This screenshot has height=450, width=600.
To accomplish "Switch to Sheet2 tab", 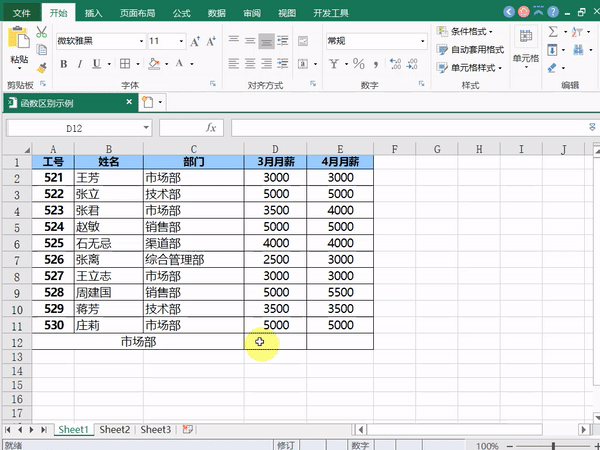I will coord(114,429).
